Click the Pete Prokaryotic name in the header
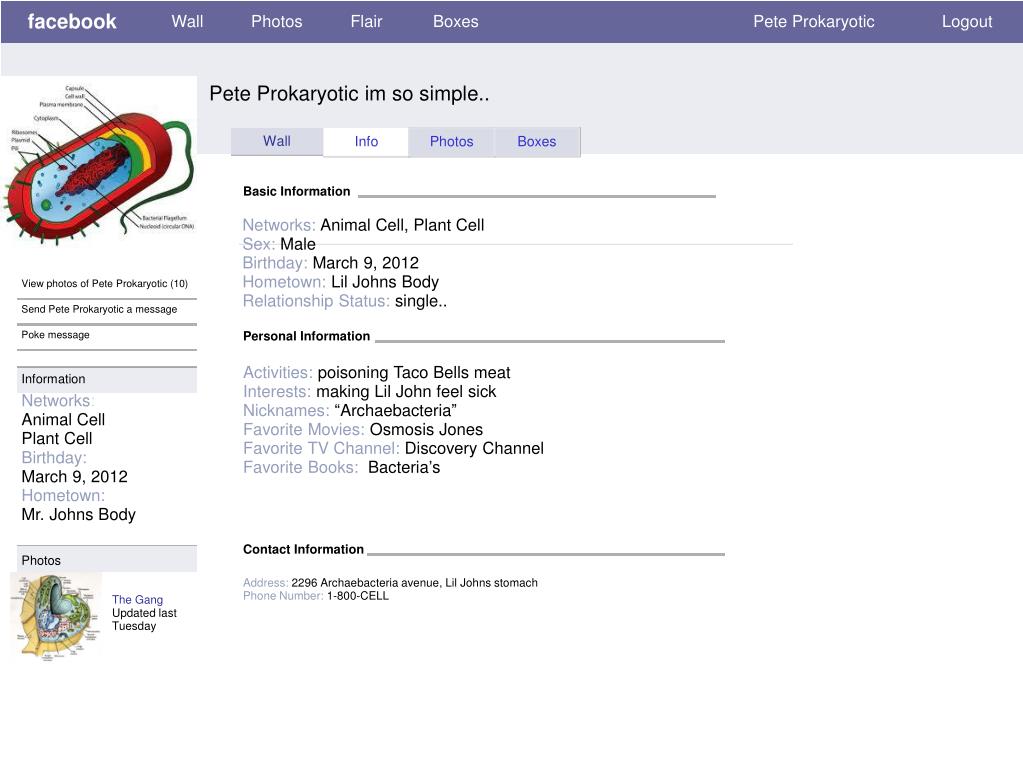1023x767 pixels. [x=814, y=22]
